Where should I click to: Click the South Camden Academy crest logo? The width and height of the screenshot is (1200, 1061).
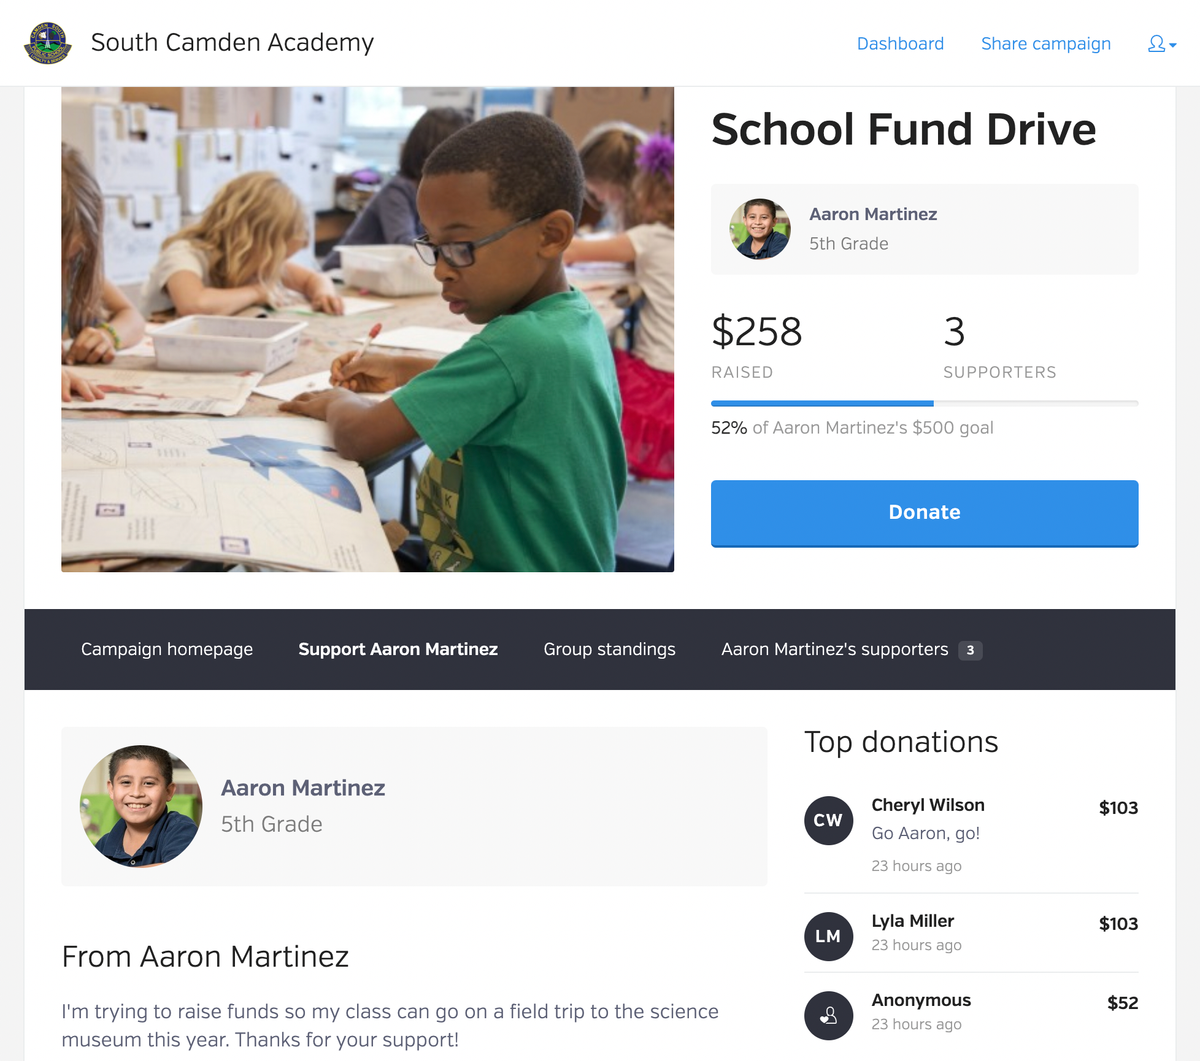tap(47, 43)
